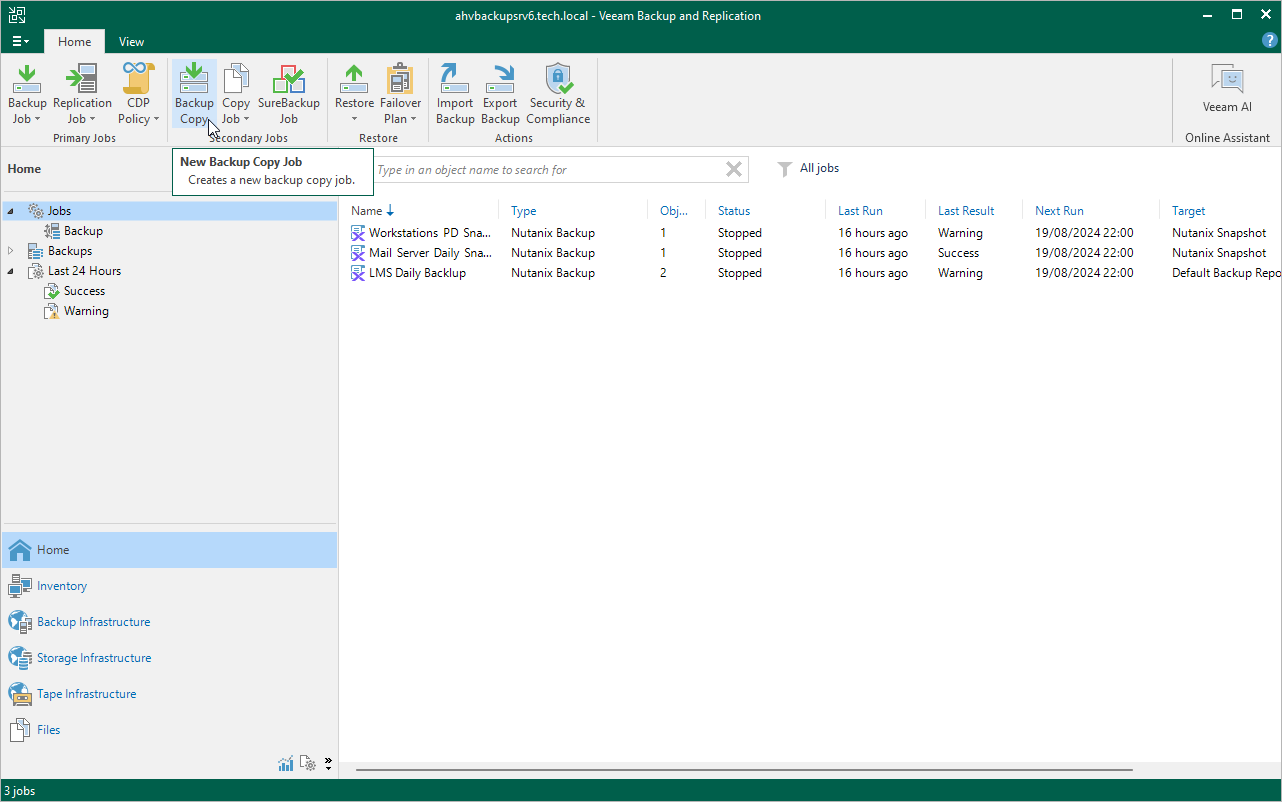Viewport: 1282px width, 802px height.
Task: Open the Veeam AI online assistant
Action: [1227, 88]
